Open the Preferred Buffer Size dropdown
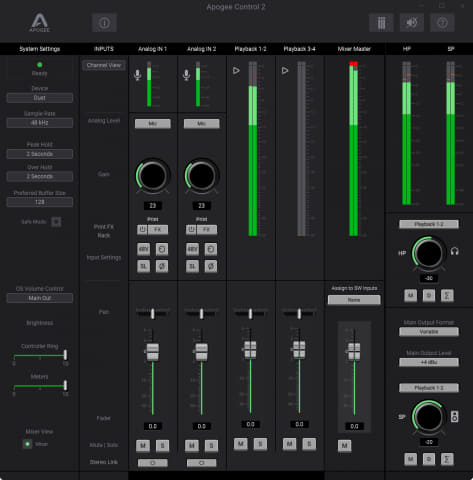The width and height of the screenshot is (473, 480). (40, 202)
